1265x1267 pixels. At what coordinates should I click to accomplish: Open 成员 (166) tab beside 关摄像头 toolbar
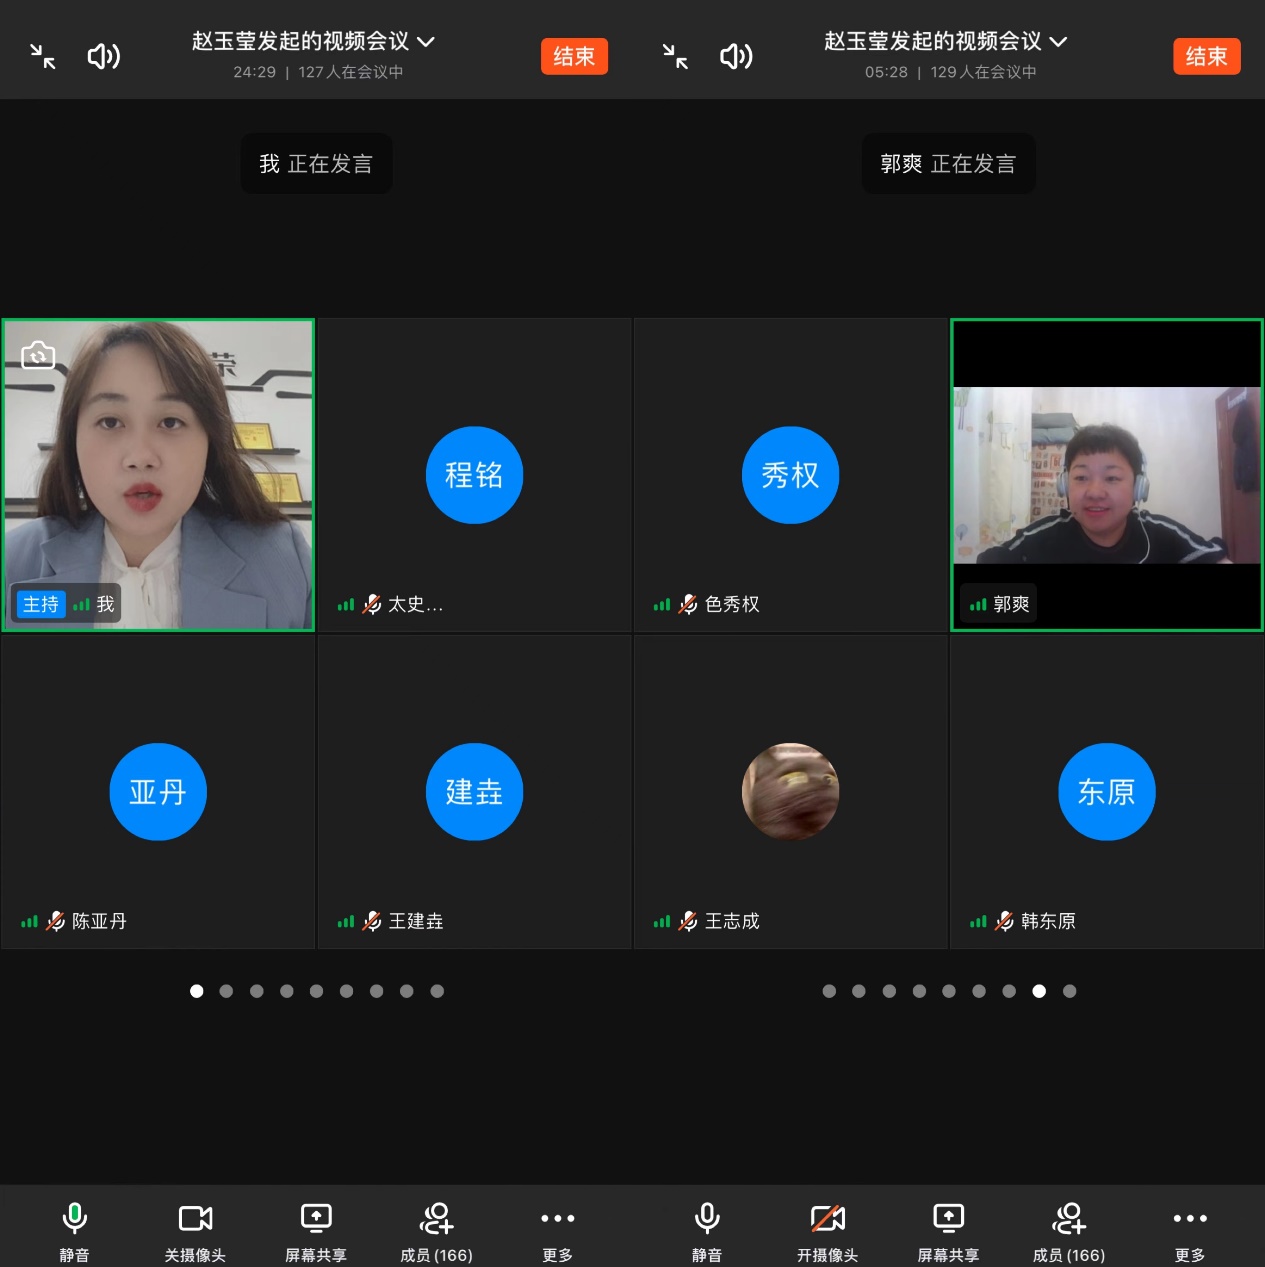click(x=436, y=1231)
